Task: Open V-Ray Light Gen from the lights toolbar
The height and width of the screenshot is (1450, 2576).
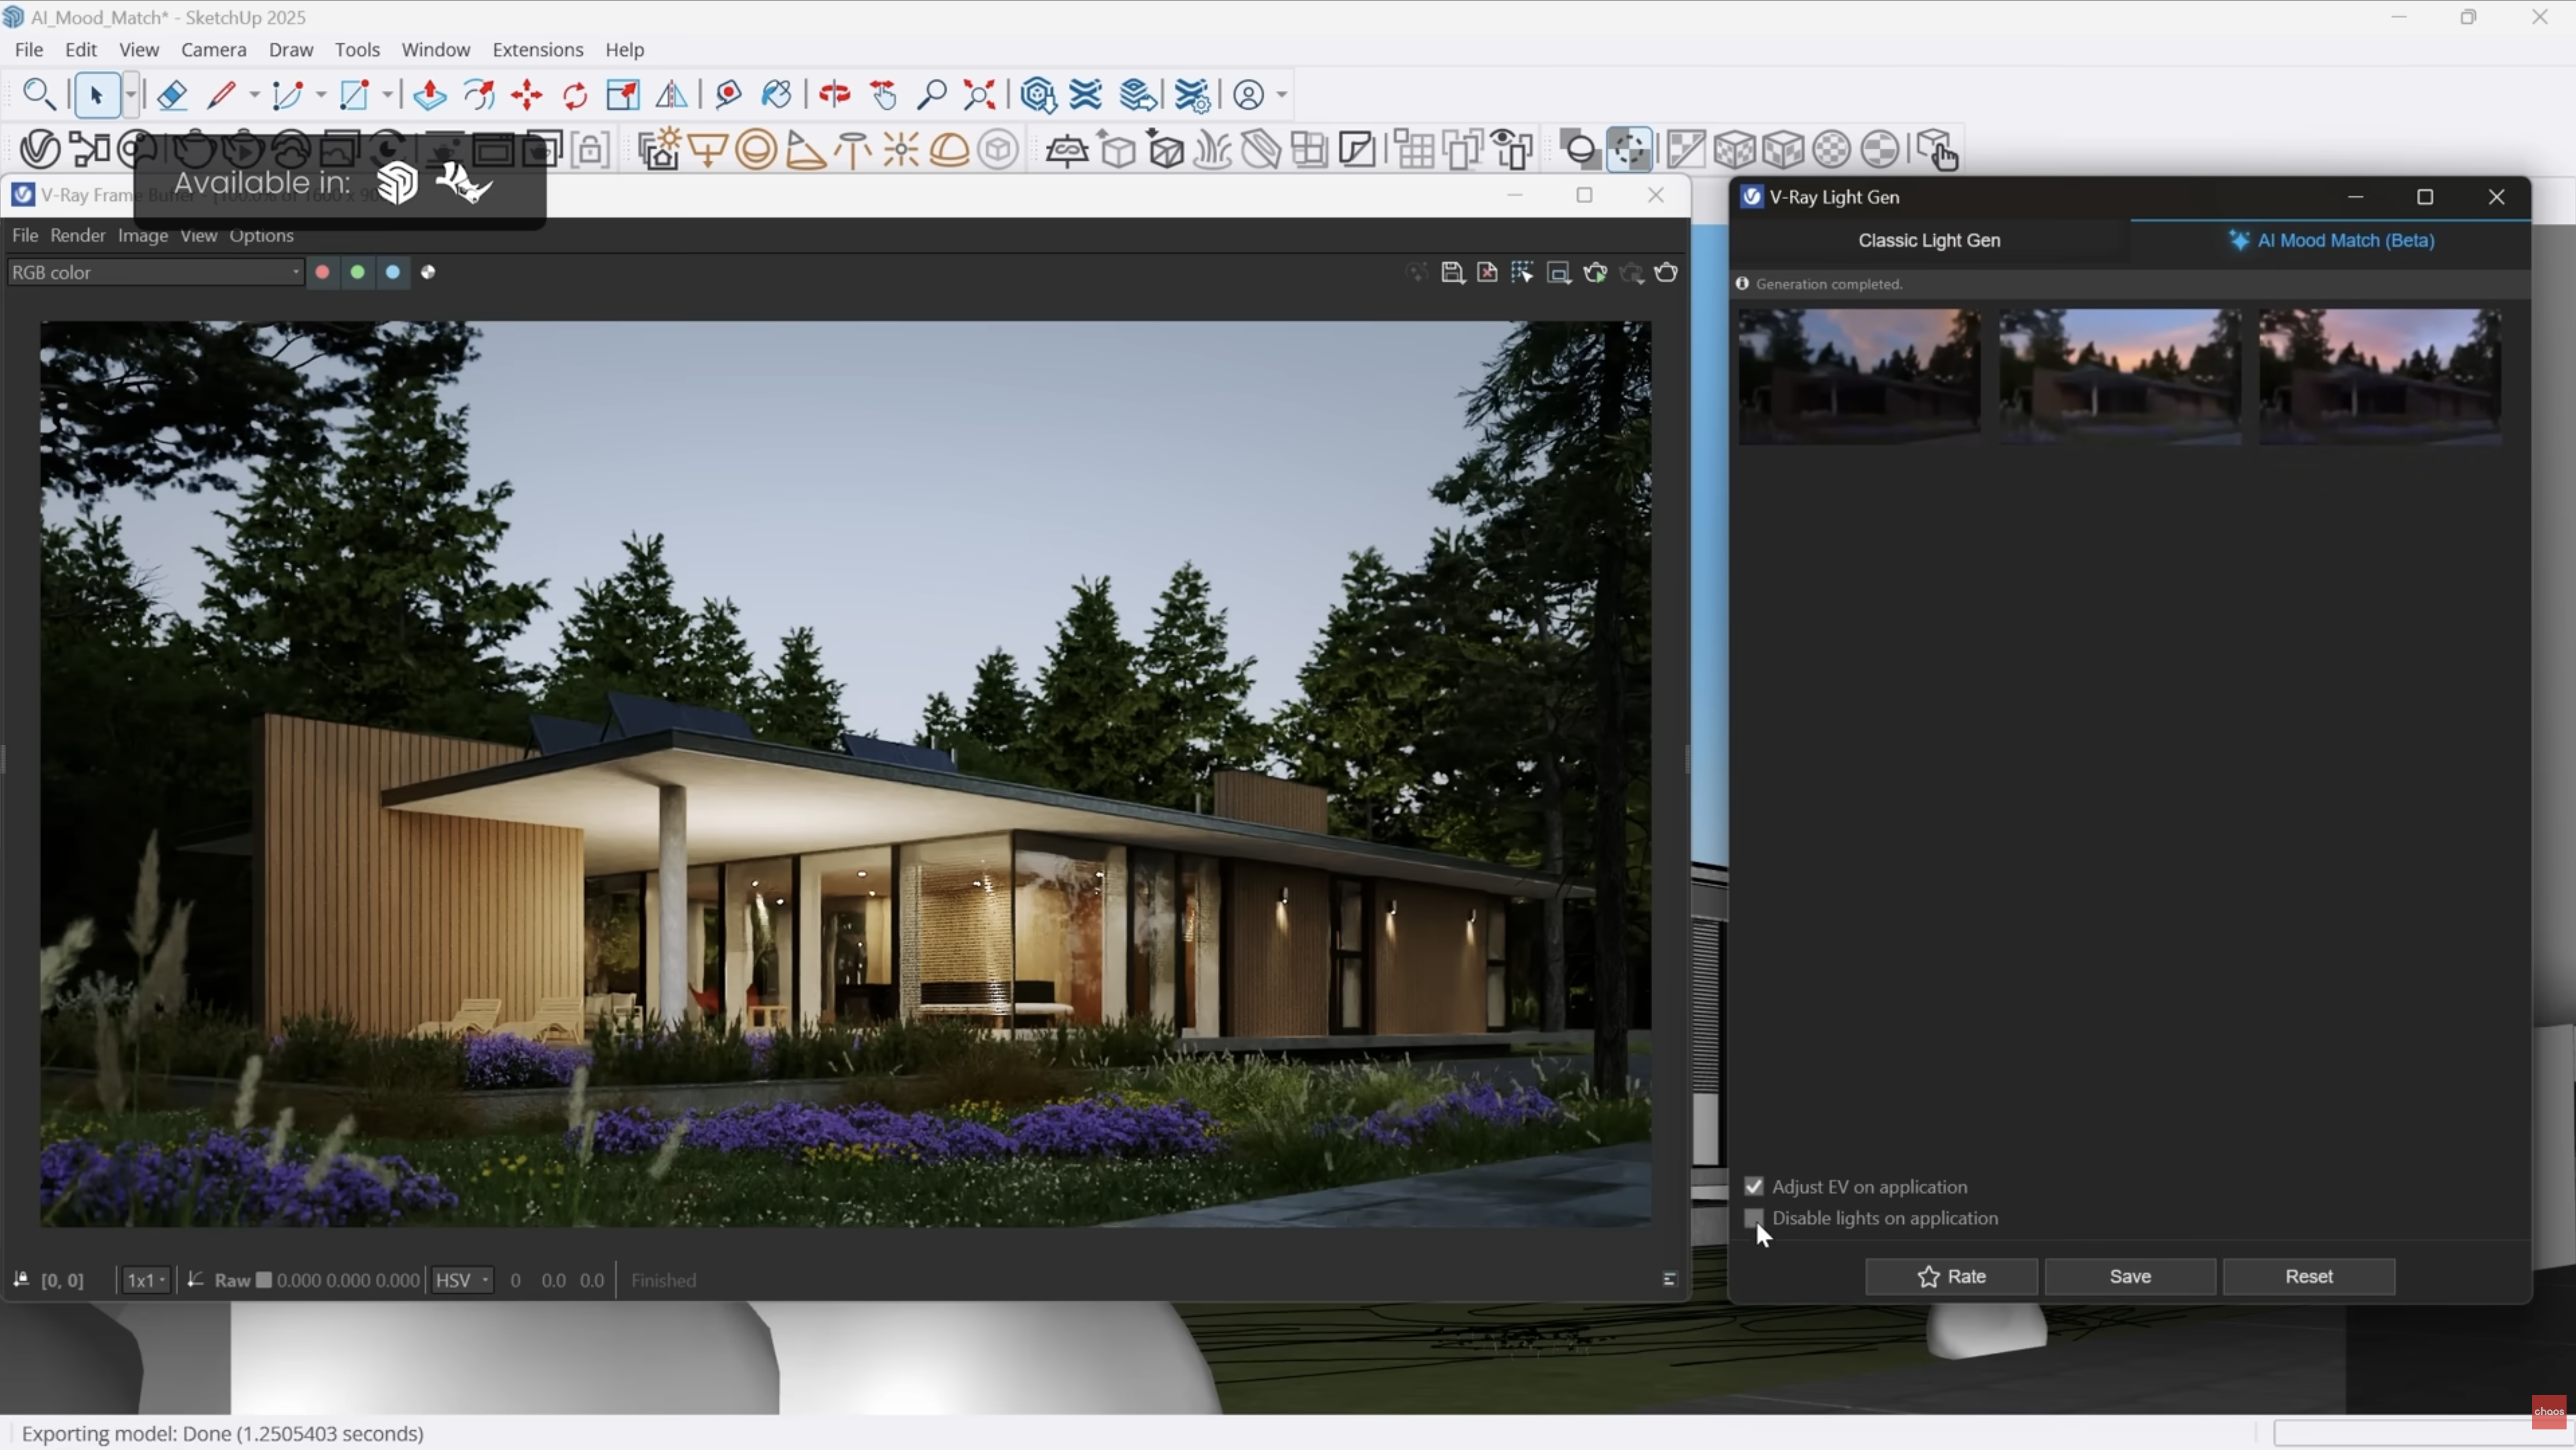Action: click(x=660, y=150)
